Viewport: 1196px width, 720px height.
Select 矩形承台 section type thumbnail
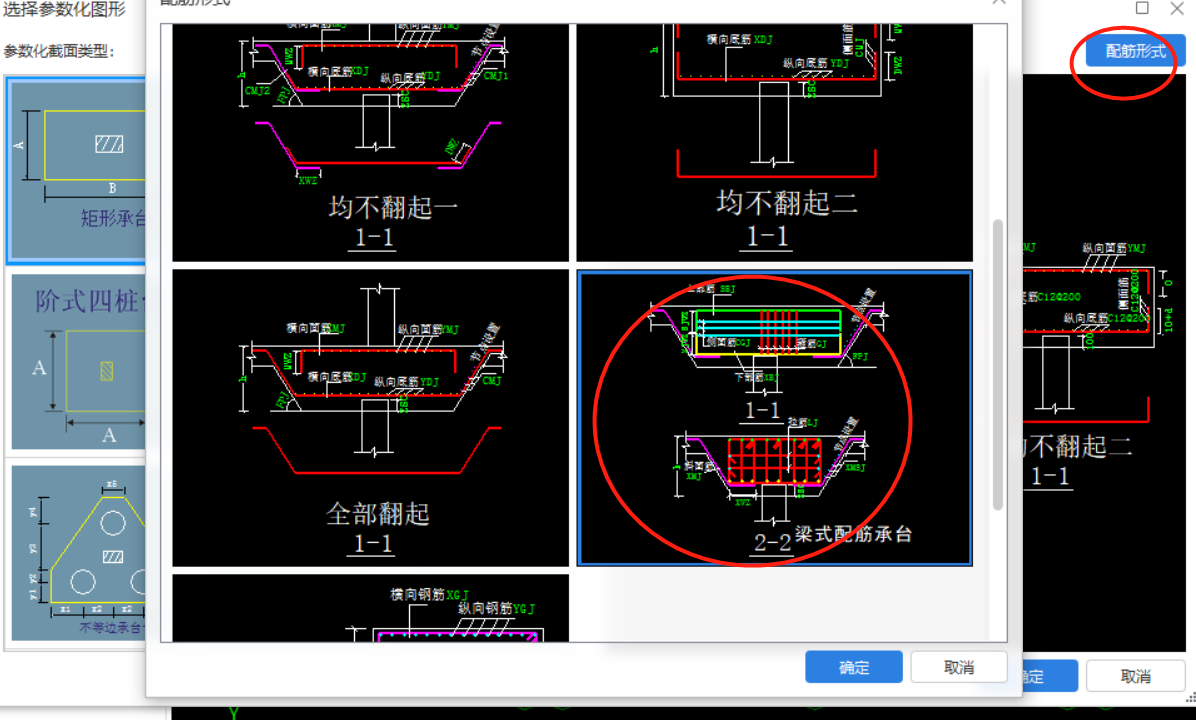coord(76,170)
